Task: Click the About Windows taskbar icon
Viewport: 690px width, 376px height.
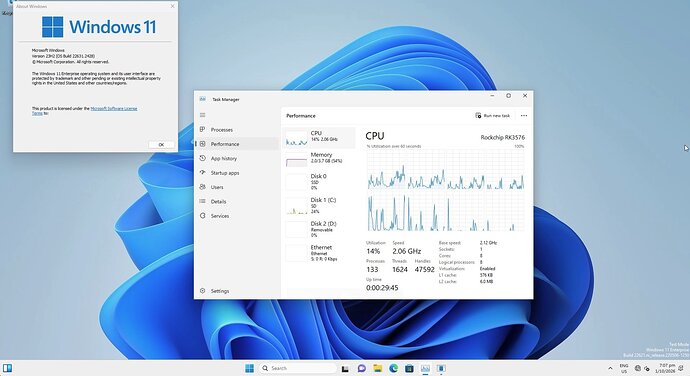Action: tap(441, 368)
